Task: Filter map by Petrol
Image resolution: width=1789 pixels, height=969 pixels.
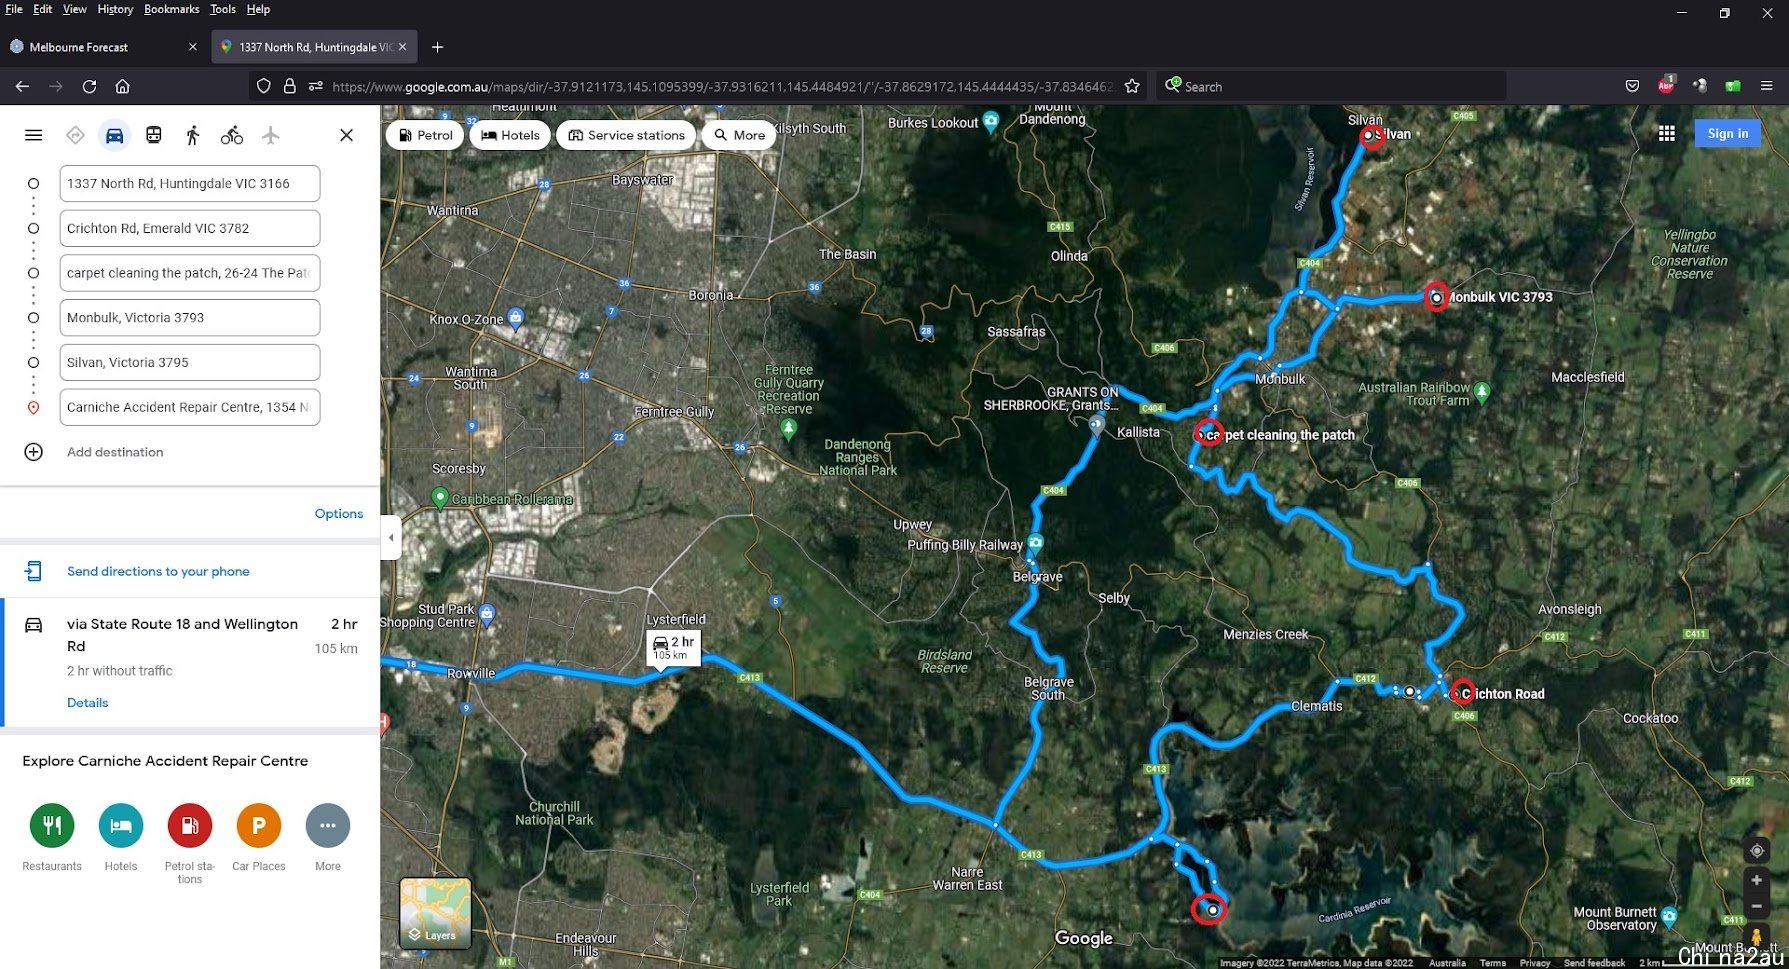Action: tap(425, 135)
